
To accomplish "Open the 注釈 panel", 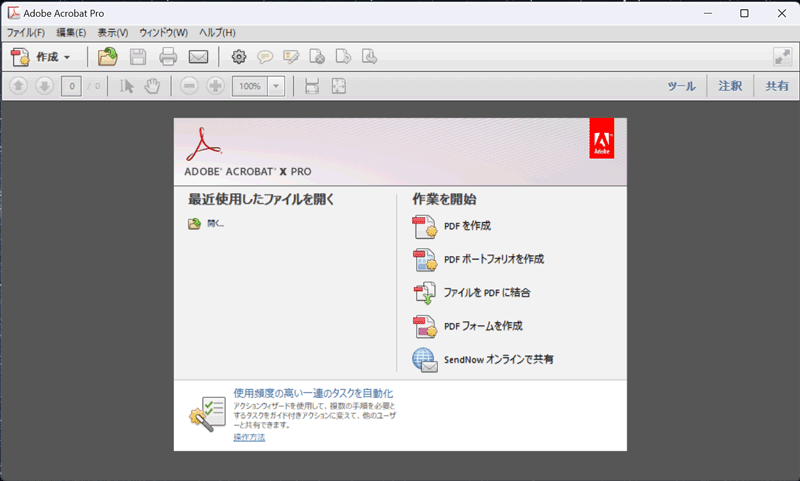I will click(x=730, y=86).
